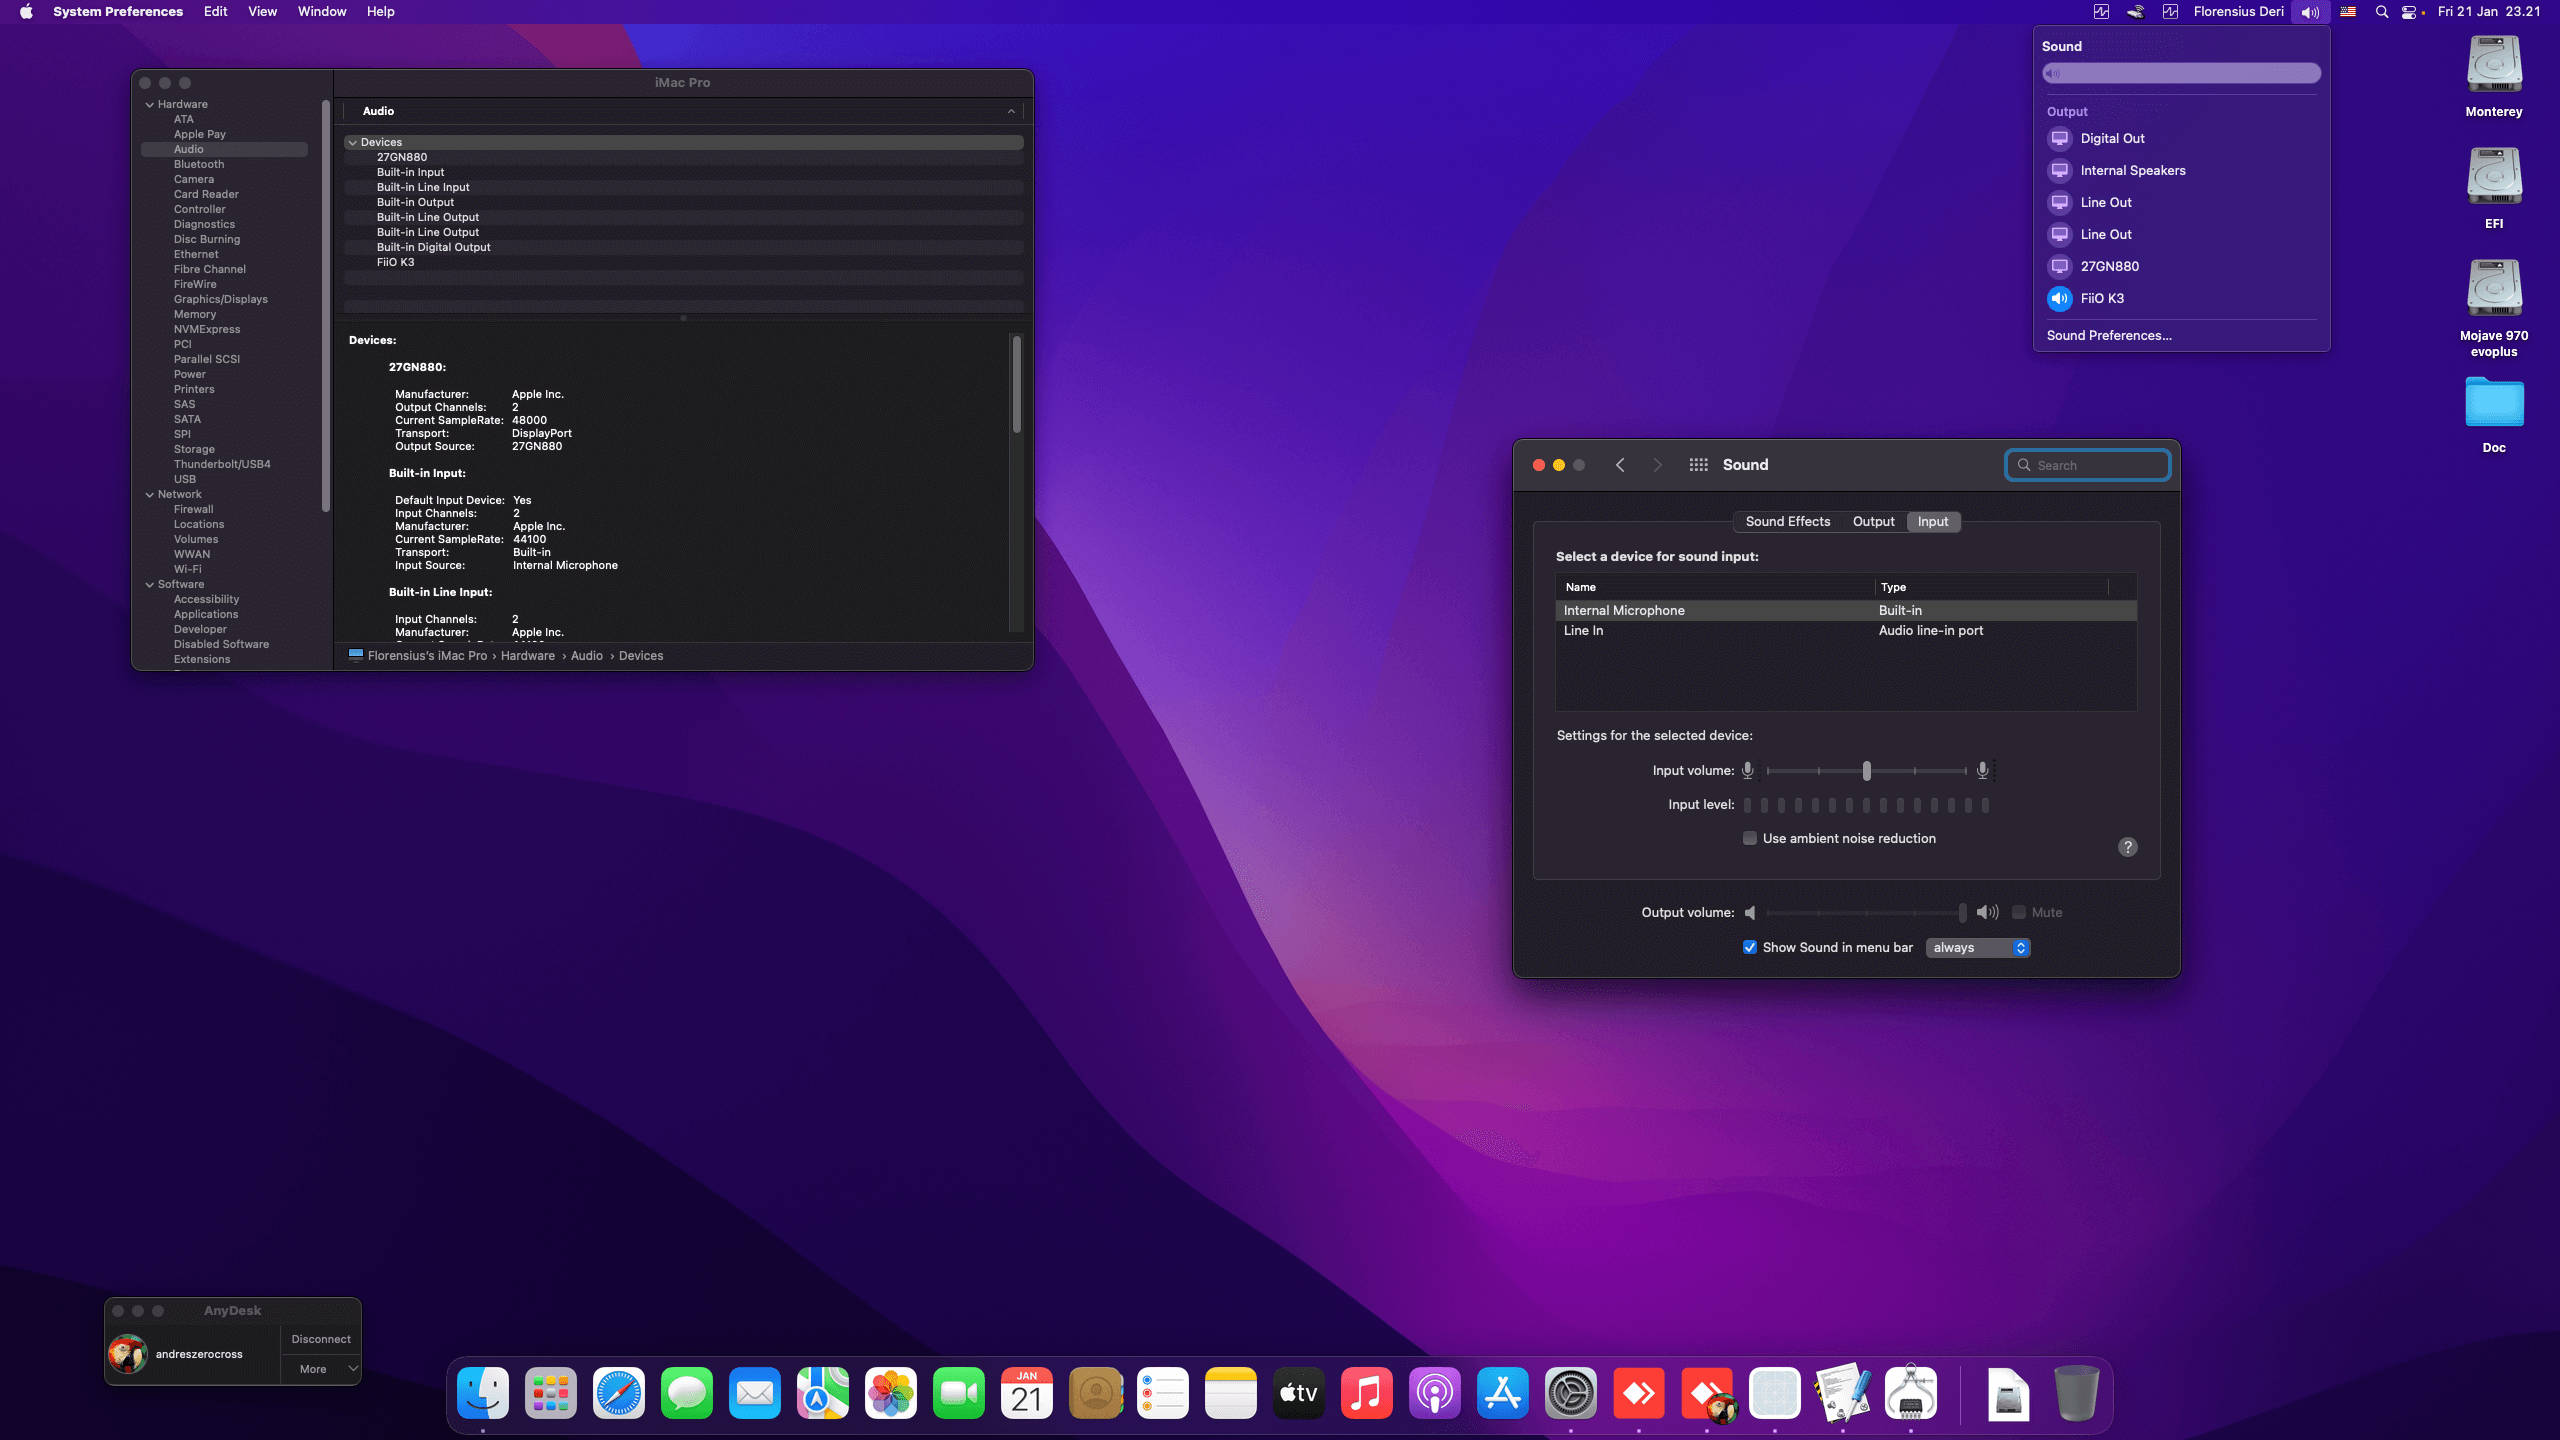Image resolution: width=2560 pixels, height=1440 pixels.
Task: Open Control Center from the menu bar
Action: (2411, 12)
